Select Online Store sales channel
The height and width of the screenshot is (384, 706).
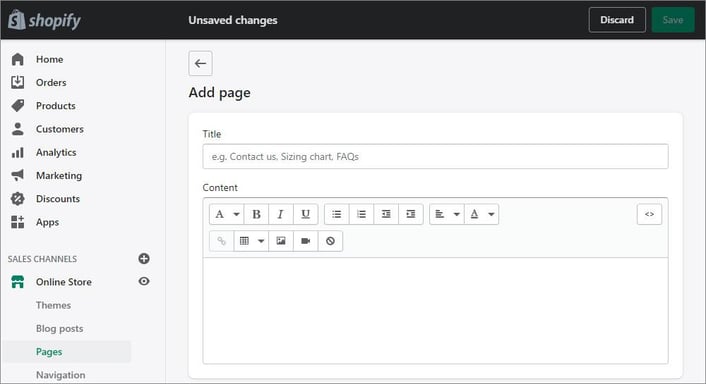(x=64, y=282)
